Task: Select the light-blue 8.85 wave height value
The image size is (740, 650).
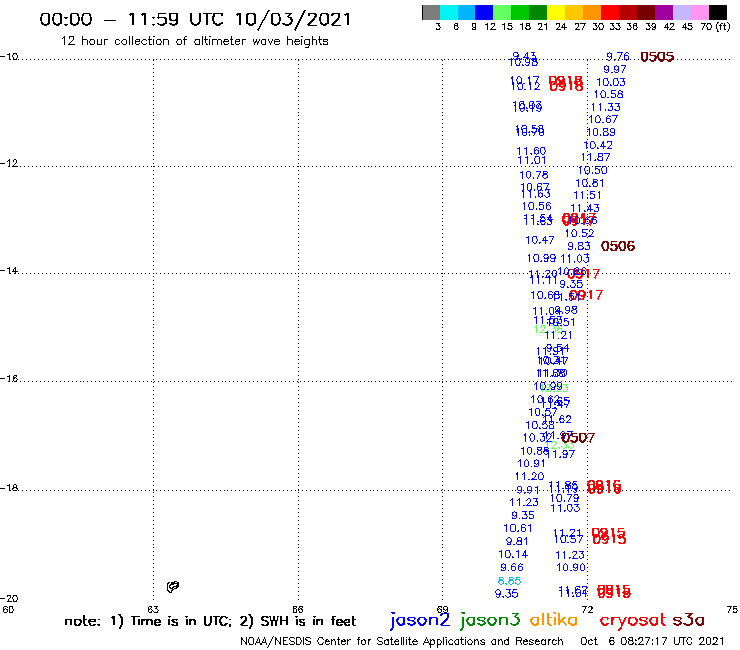Action: click(x=509, y=581)
